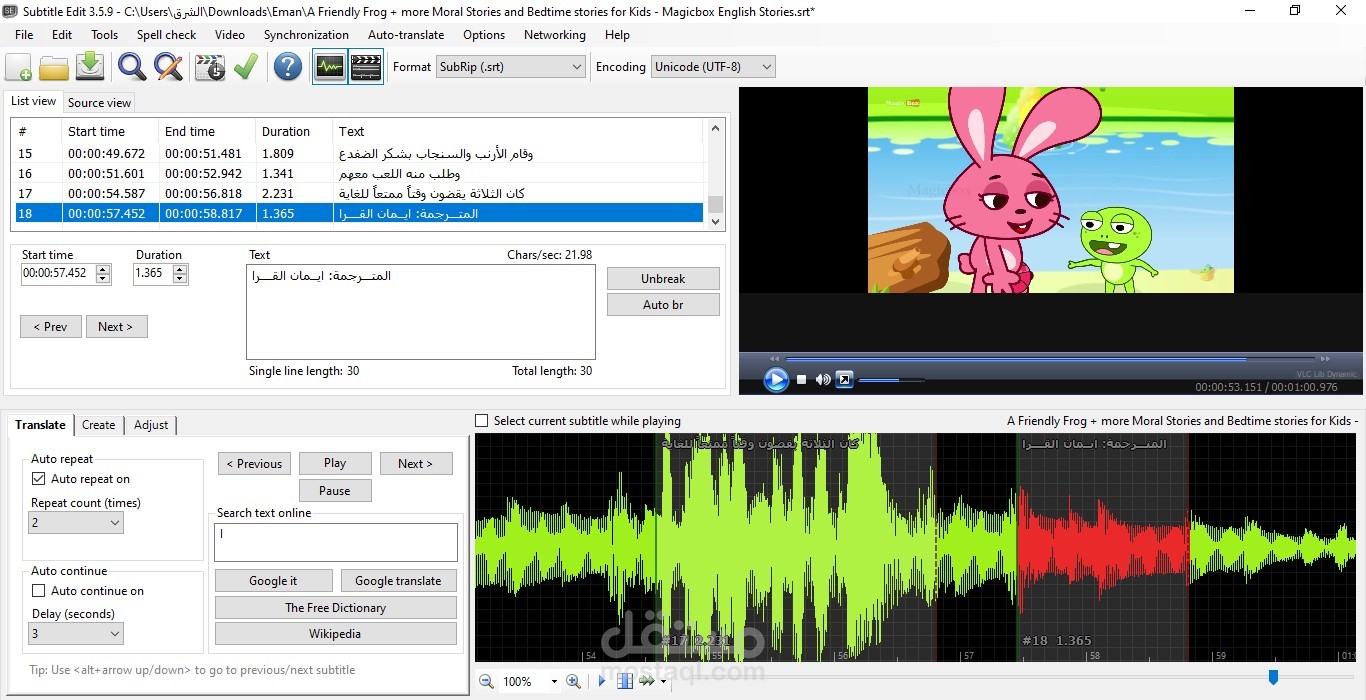The width and height of the screenshot is (1366, 700).
Task: Click the Wikipedia button
Action: pos(335,634)
